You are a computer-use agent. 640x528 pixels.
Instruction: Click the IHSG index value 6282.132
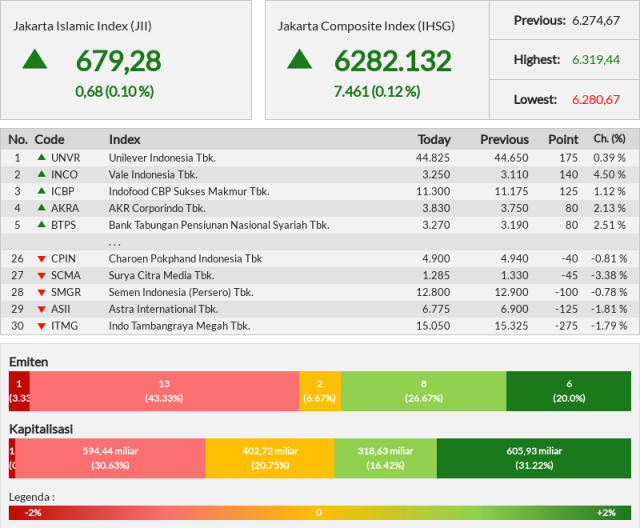pyautogui.click(x=393, y=61)
